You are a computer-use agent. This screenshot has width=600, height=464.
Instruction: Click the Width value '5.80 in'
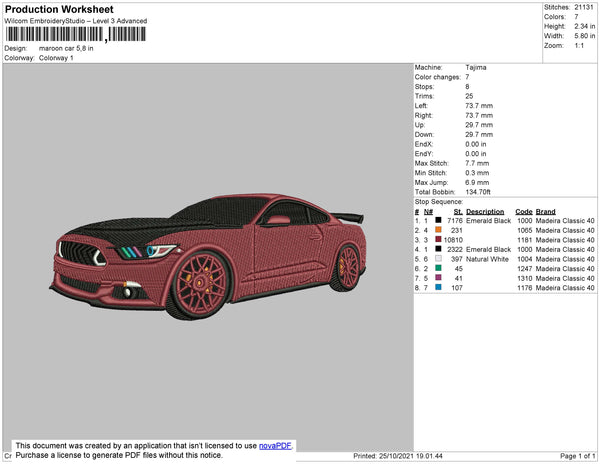point(584,36)
